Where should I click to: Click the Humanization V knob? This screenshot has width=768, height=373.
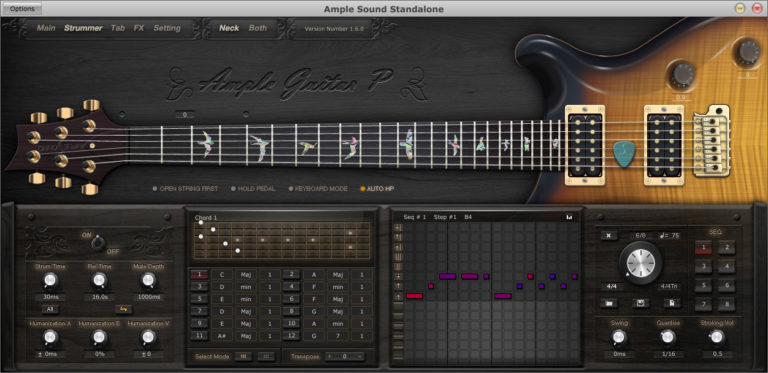[147, 337]
